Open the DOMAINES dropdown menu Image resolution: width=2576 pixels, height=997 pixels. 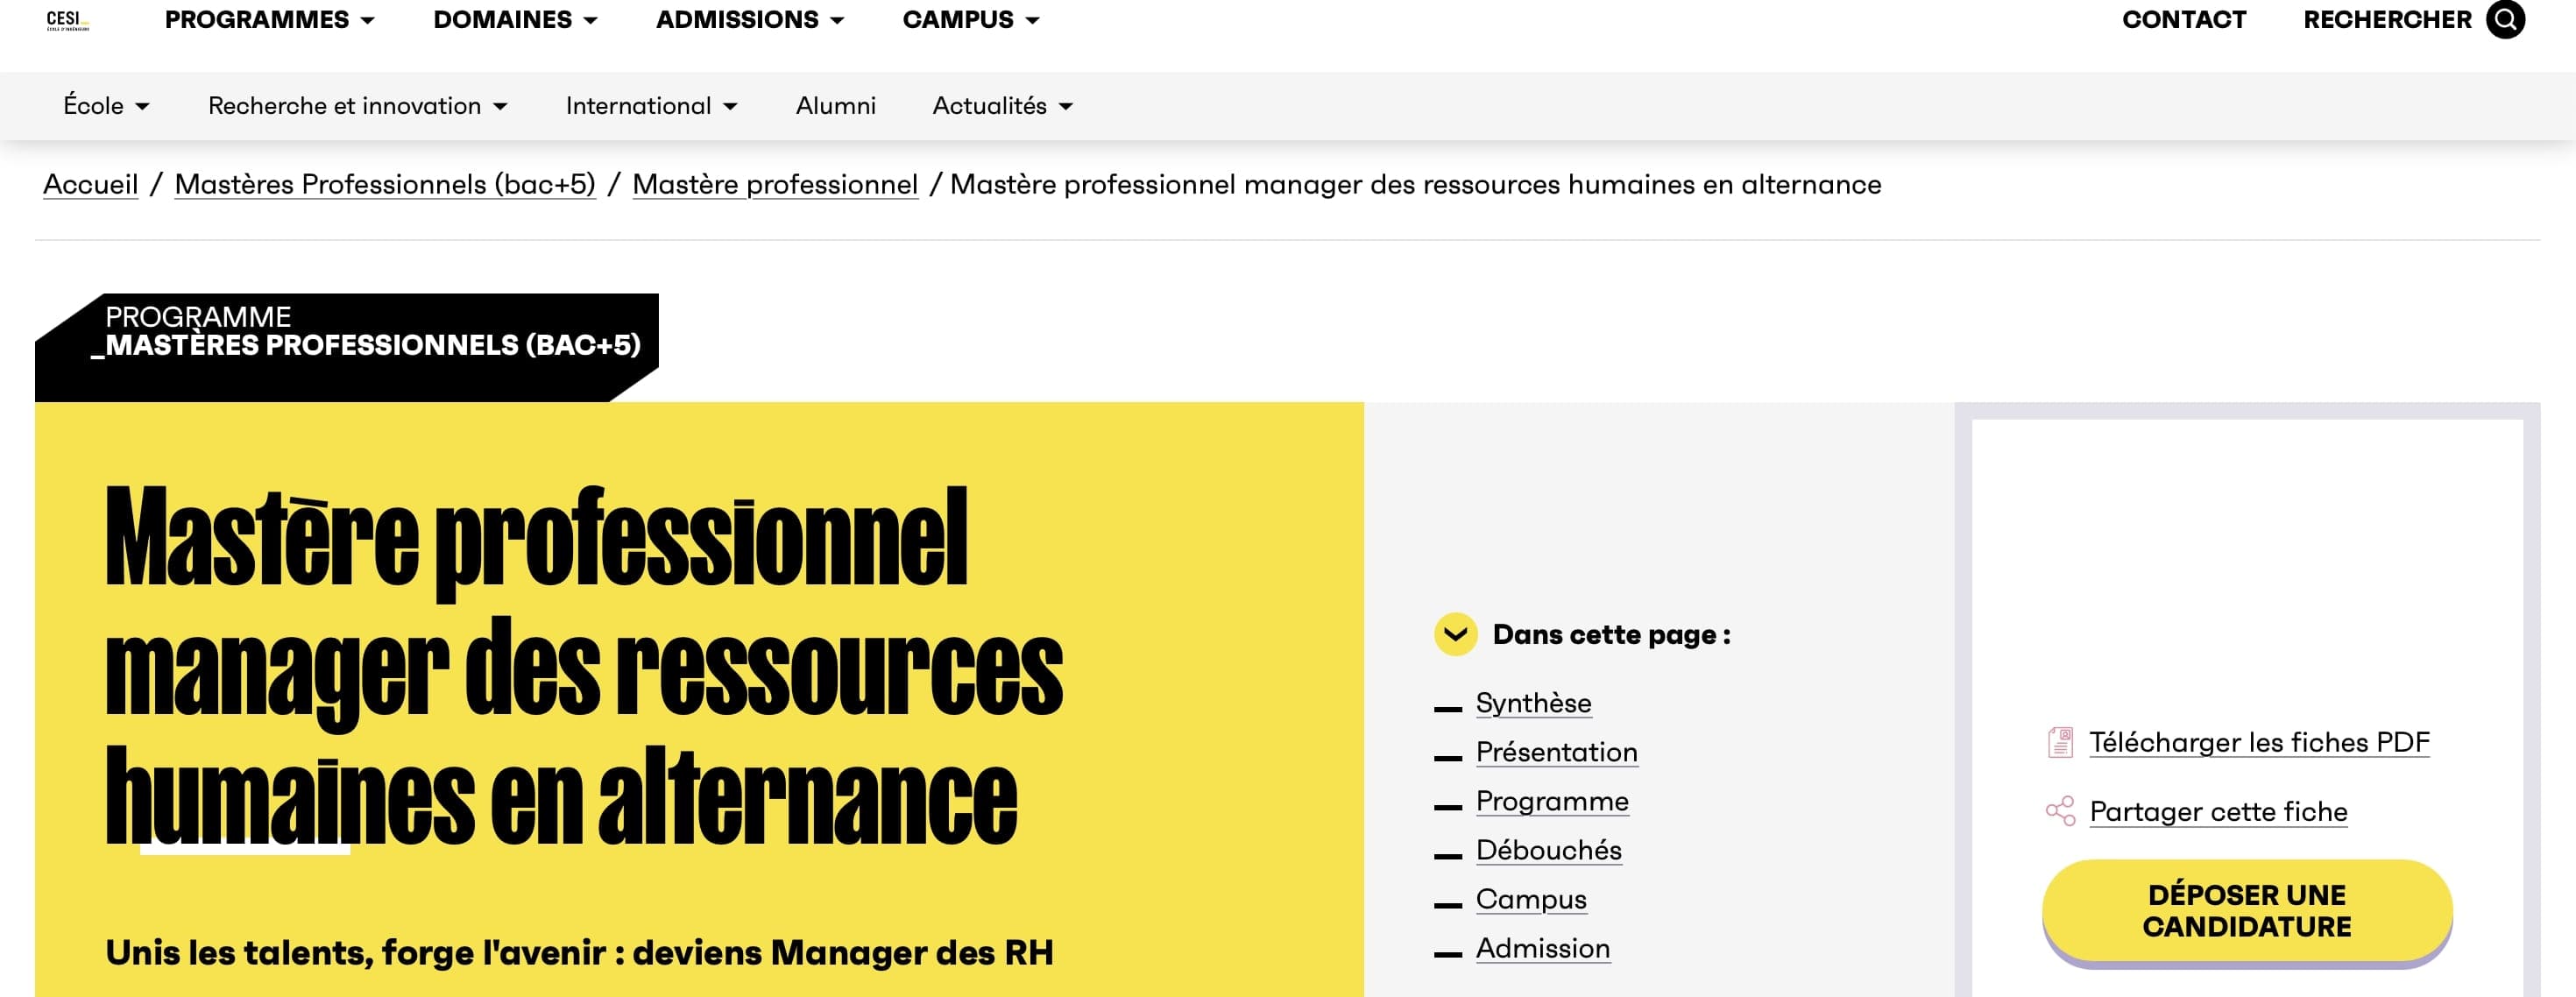click(515, 19)
